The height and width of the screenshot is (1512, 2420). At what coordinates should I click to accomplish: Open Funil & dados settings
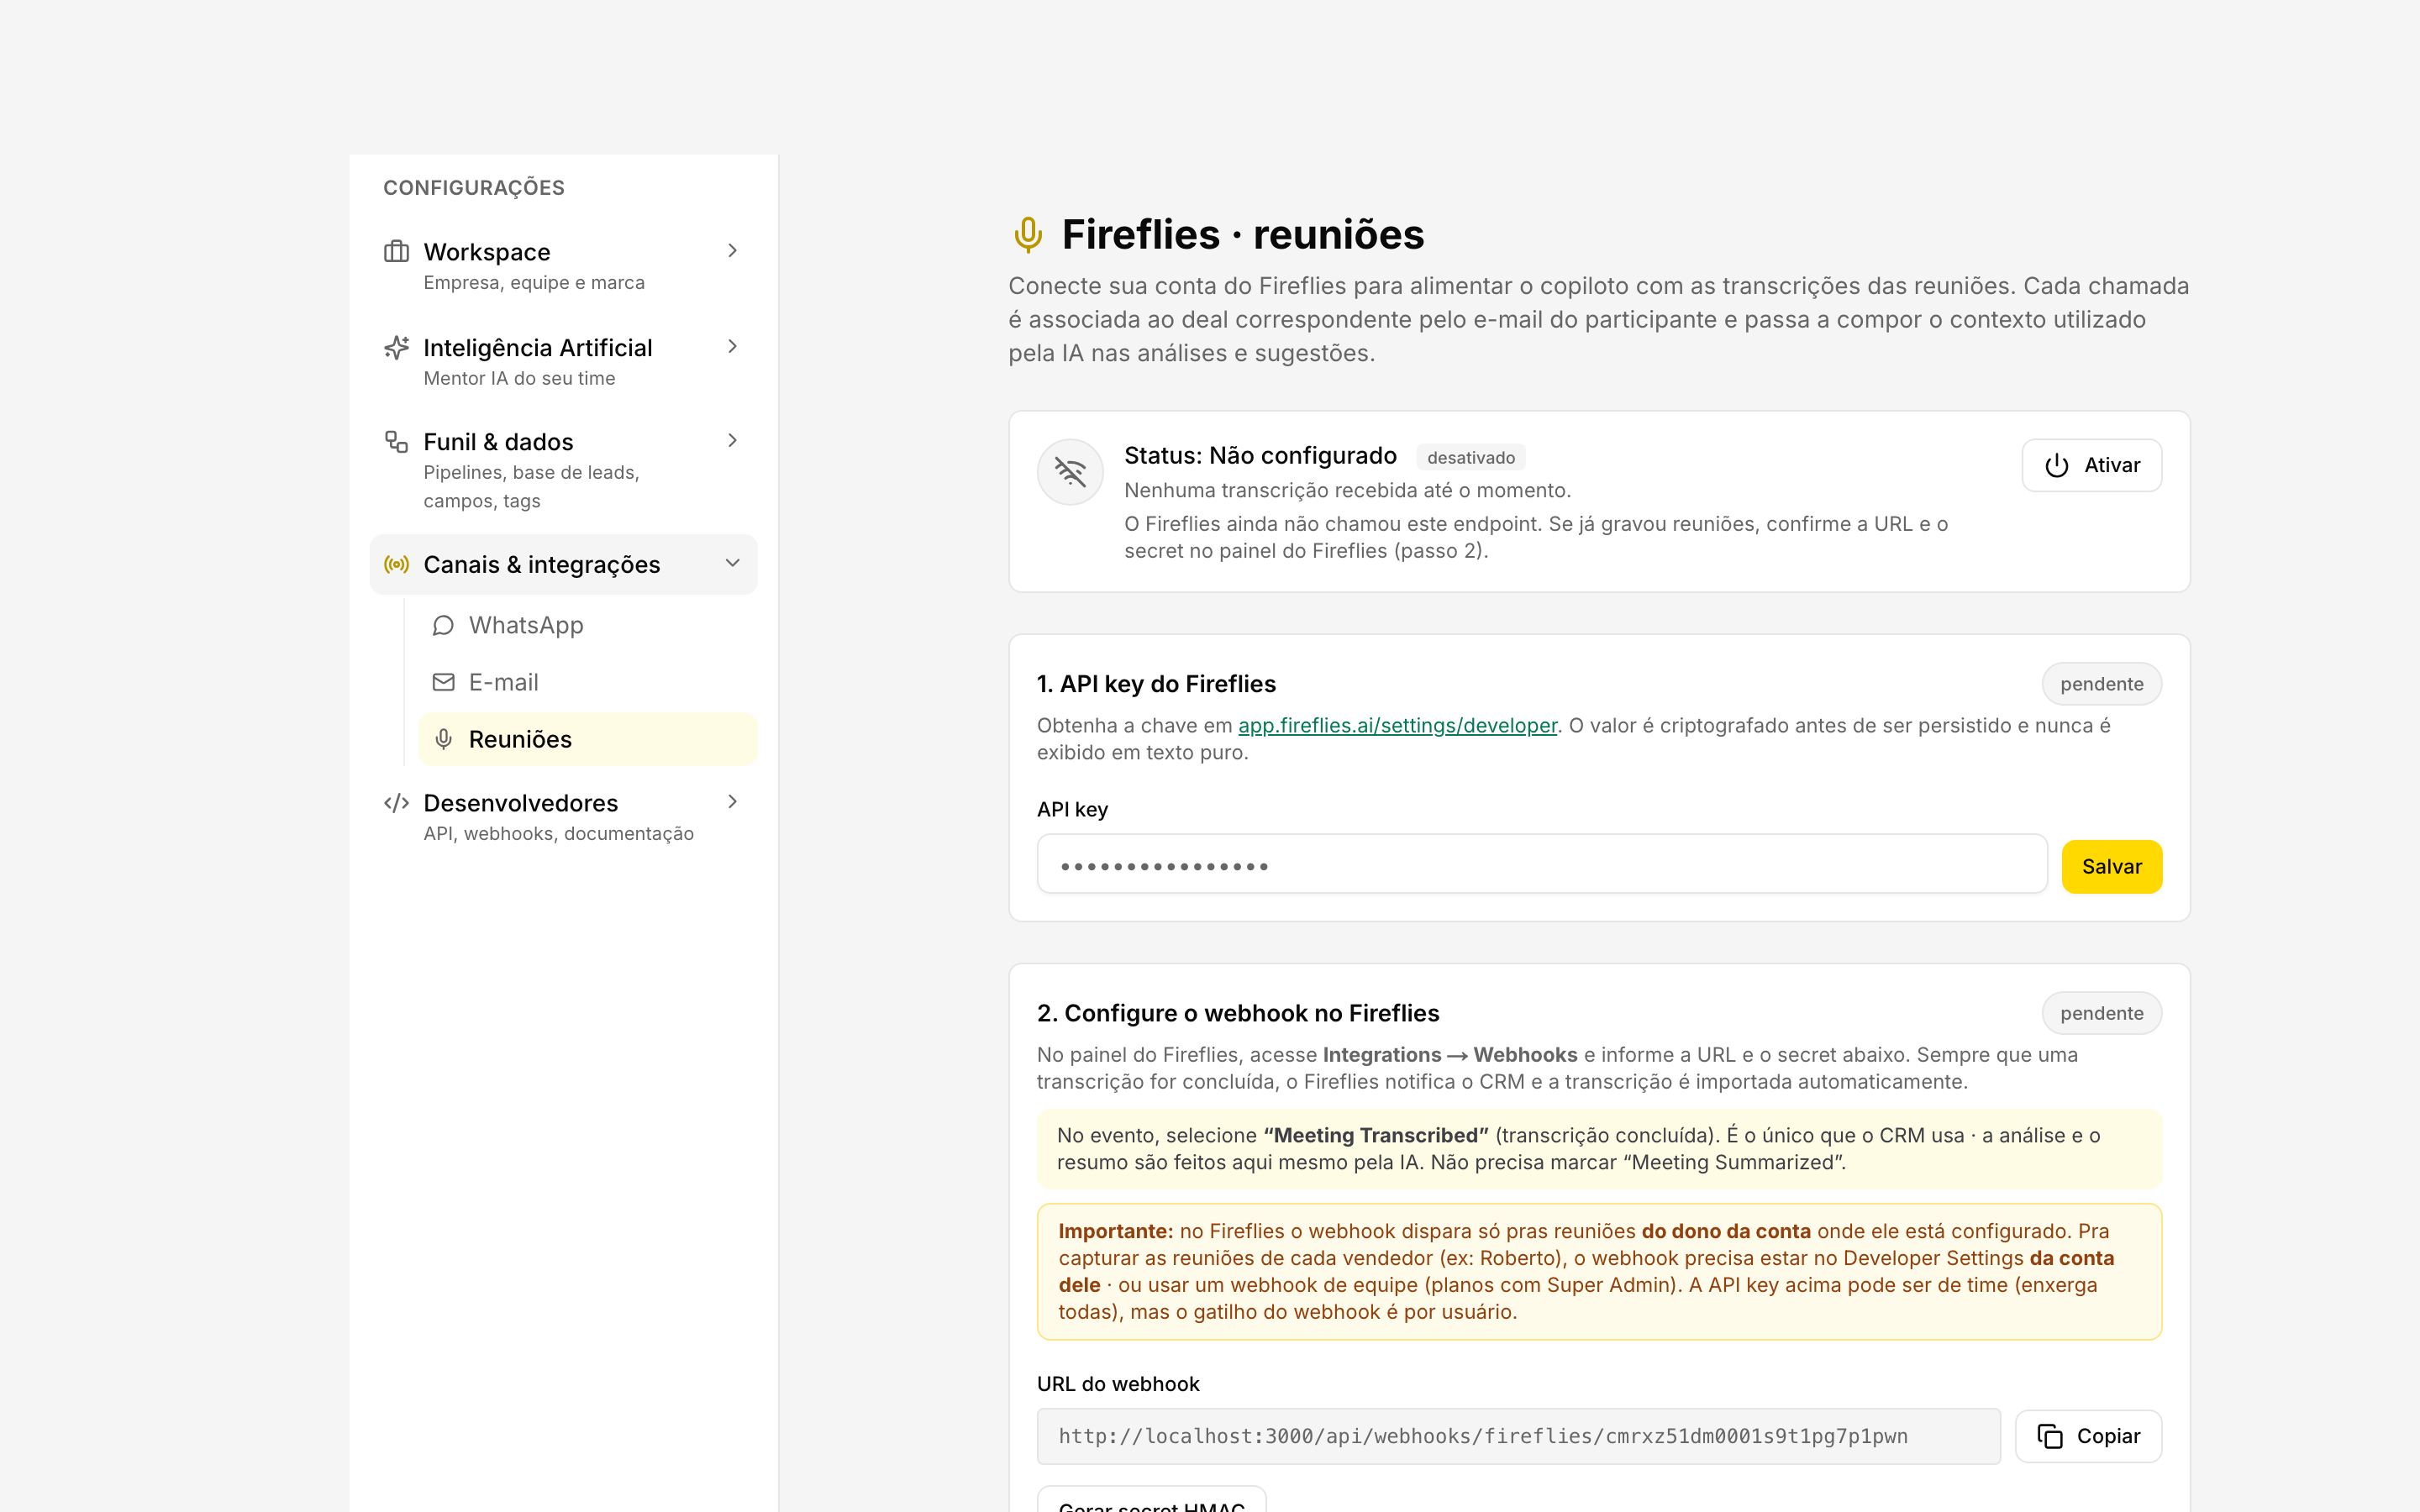point(564,470)
